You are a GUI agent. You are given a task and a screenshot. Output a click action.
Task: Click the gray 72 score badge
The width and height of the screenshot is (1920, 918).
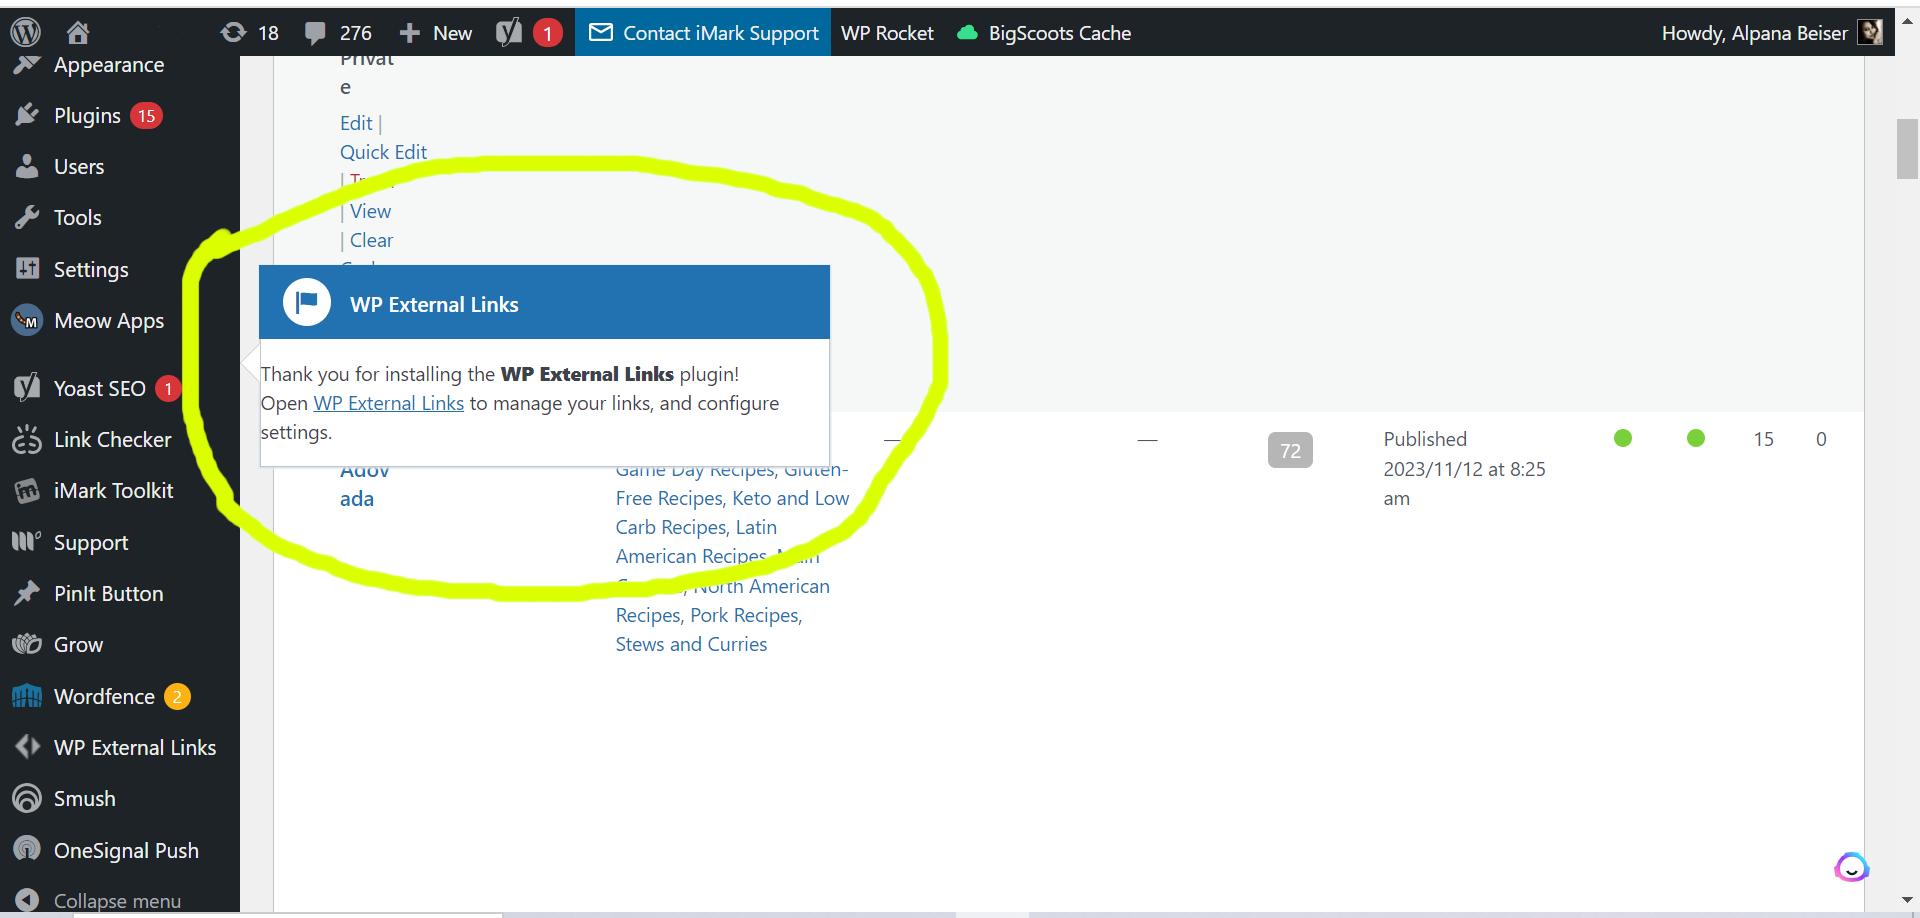point(1290,450)
